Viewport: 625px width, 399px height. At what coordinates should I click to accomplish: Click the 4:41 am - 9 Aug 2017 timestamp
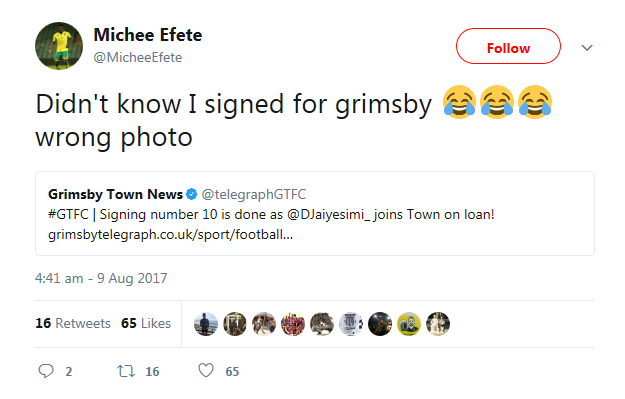coord(101,278)
